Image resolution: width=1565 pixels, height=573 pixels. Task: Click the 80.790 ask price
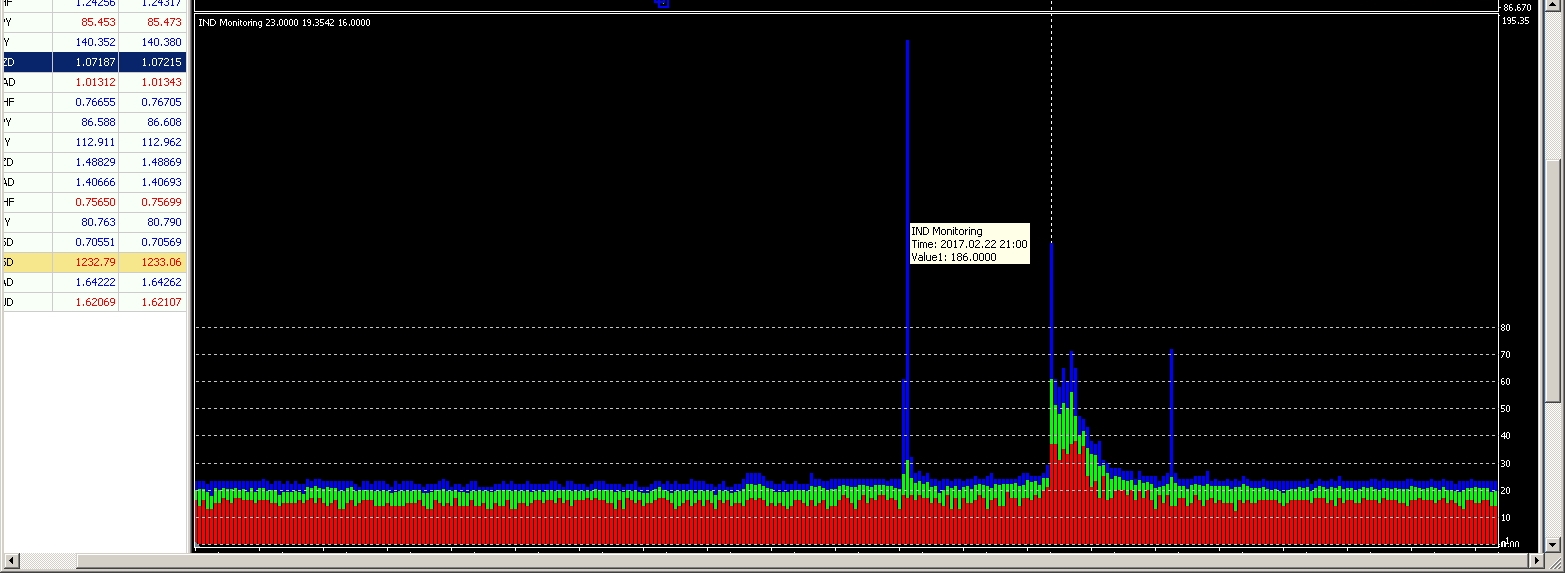point(153,222)
